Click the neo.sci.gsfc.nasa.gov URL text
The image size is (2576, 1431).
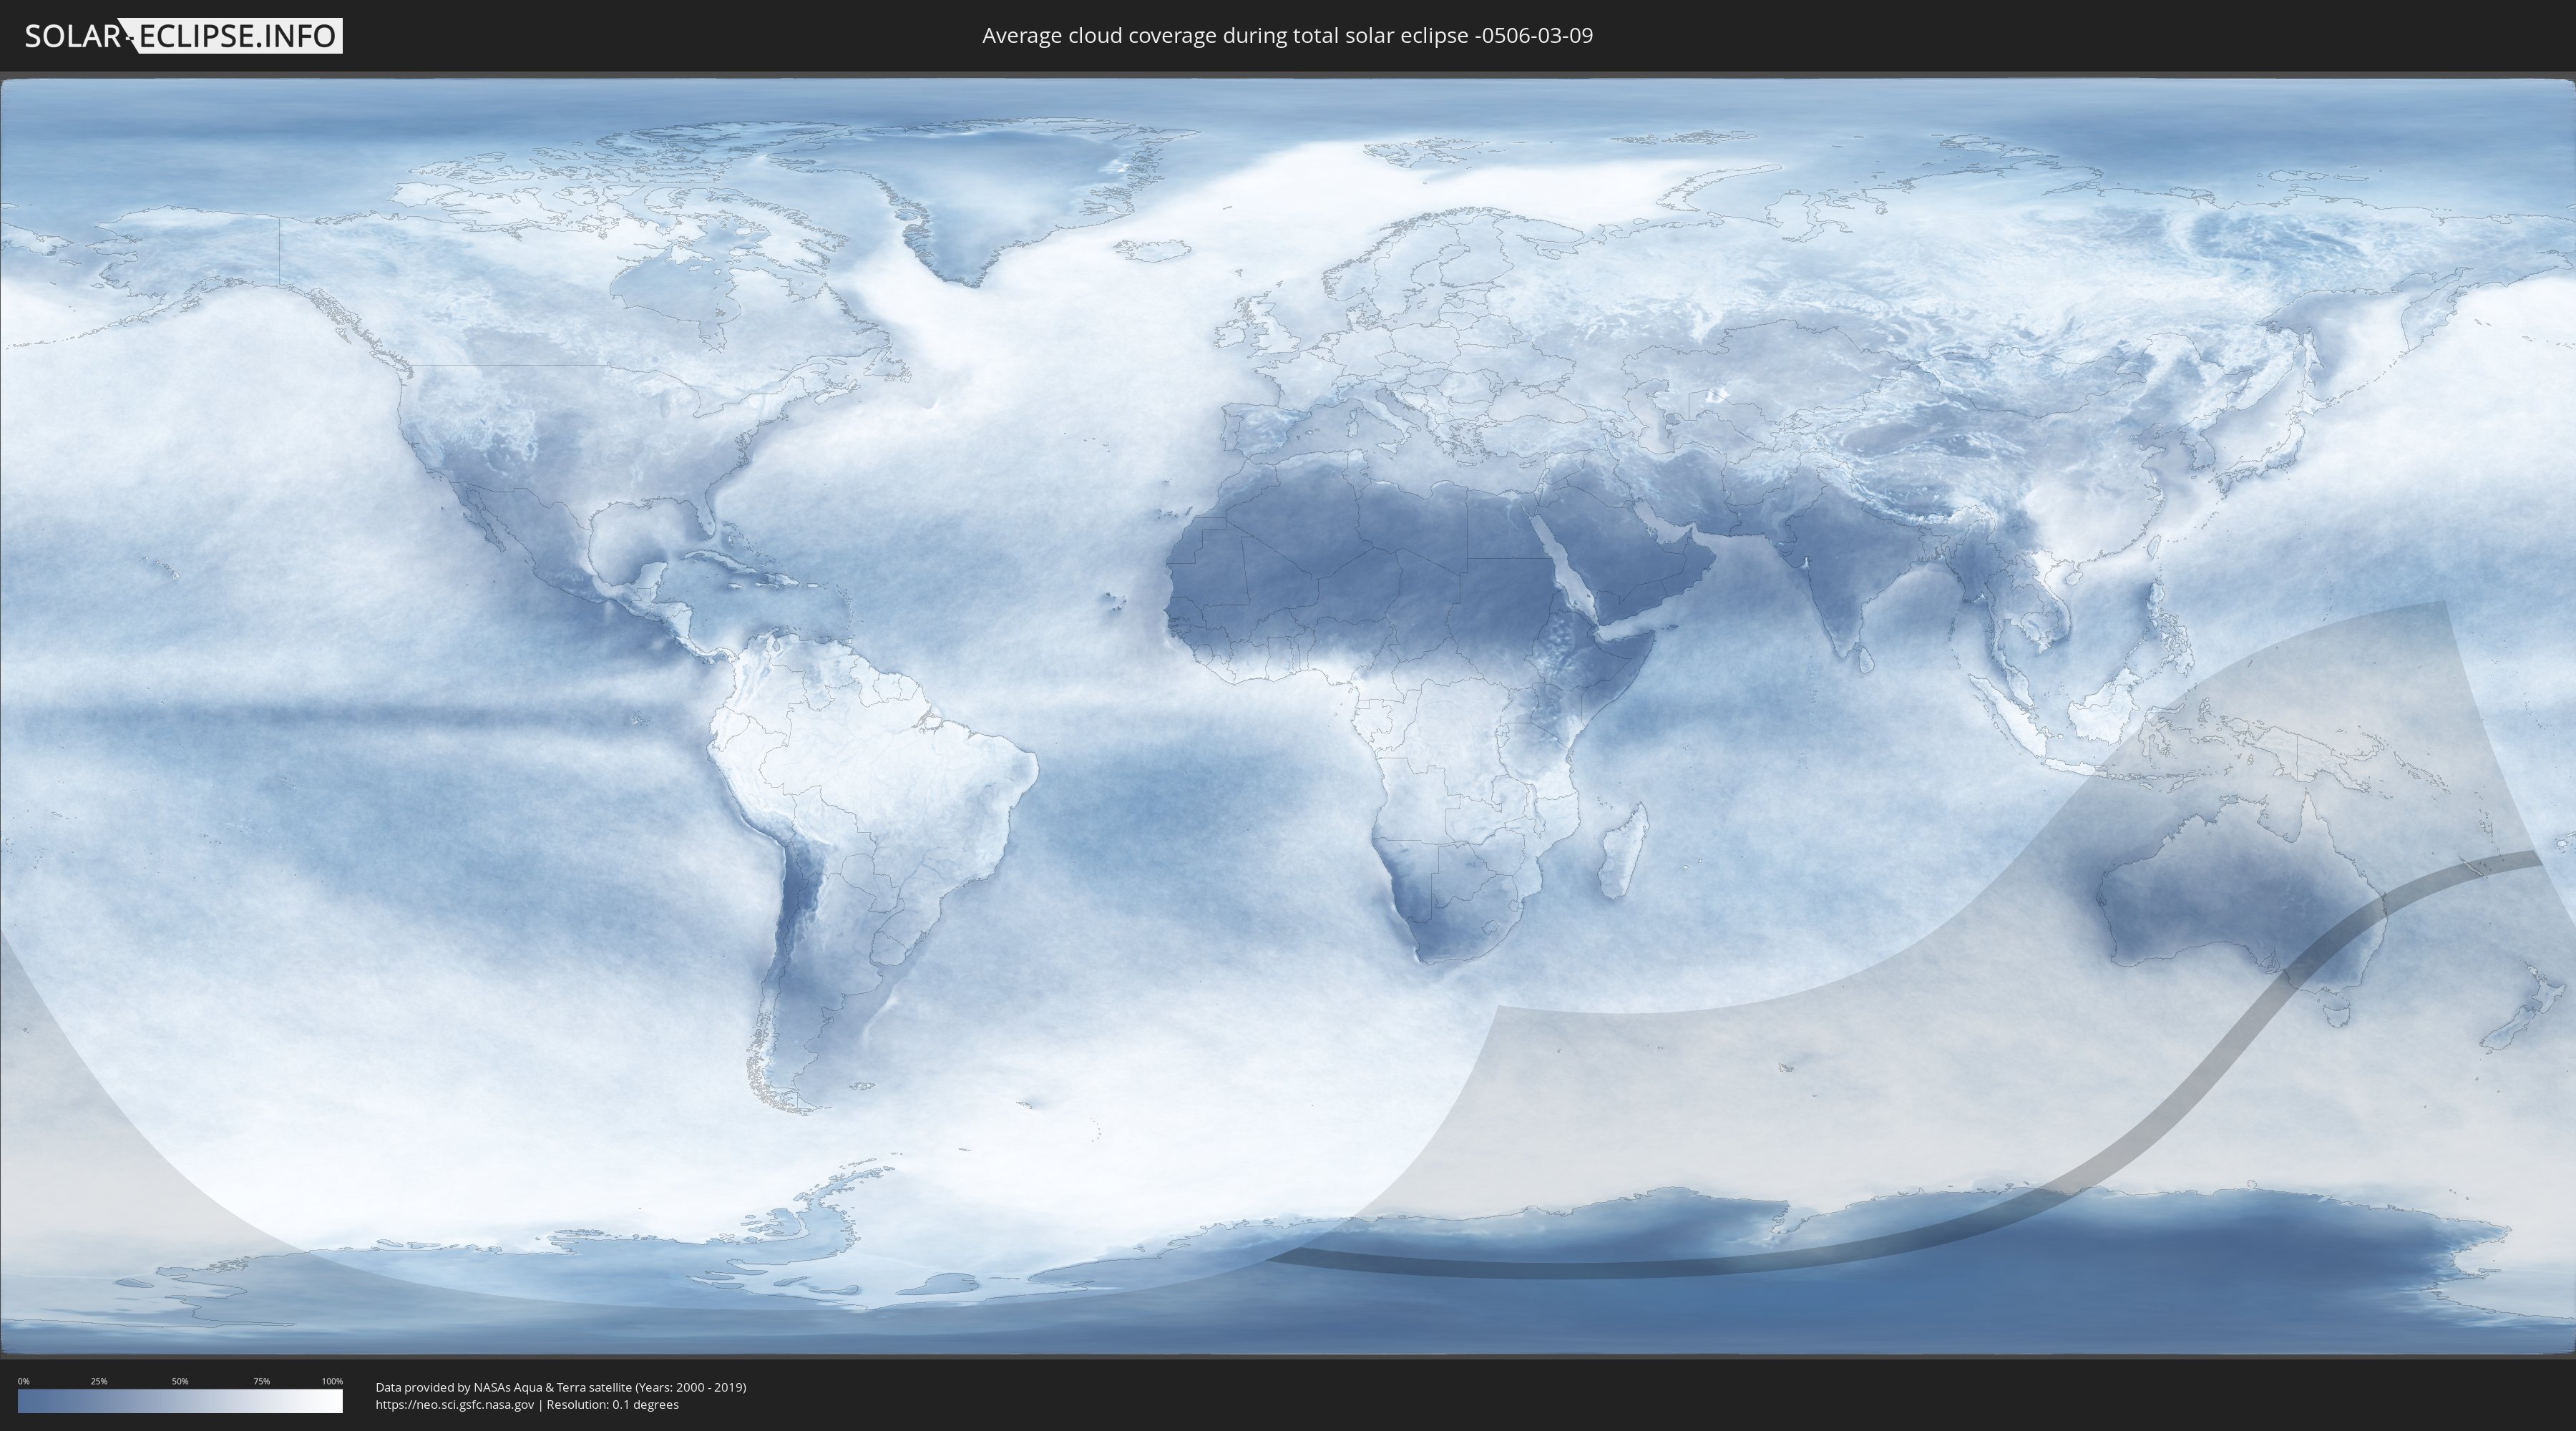(x=454, y=1405)
